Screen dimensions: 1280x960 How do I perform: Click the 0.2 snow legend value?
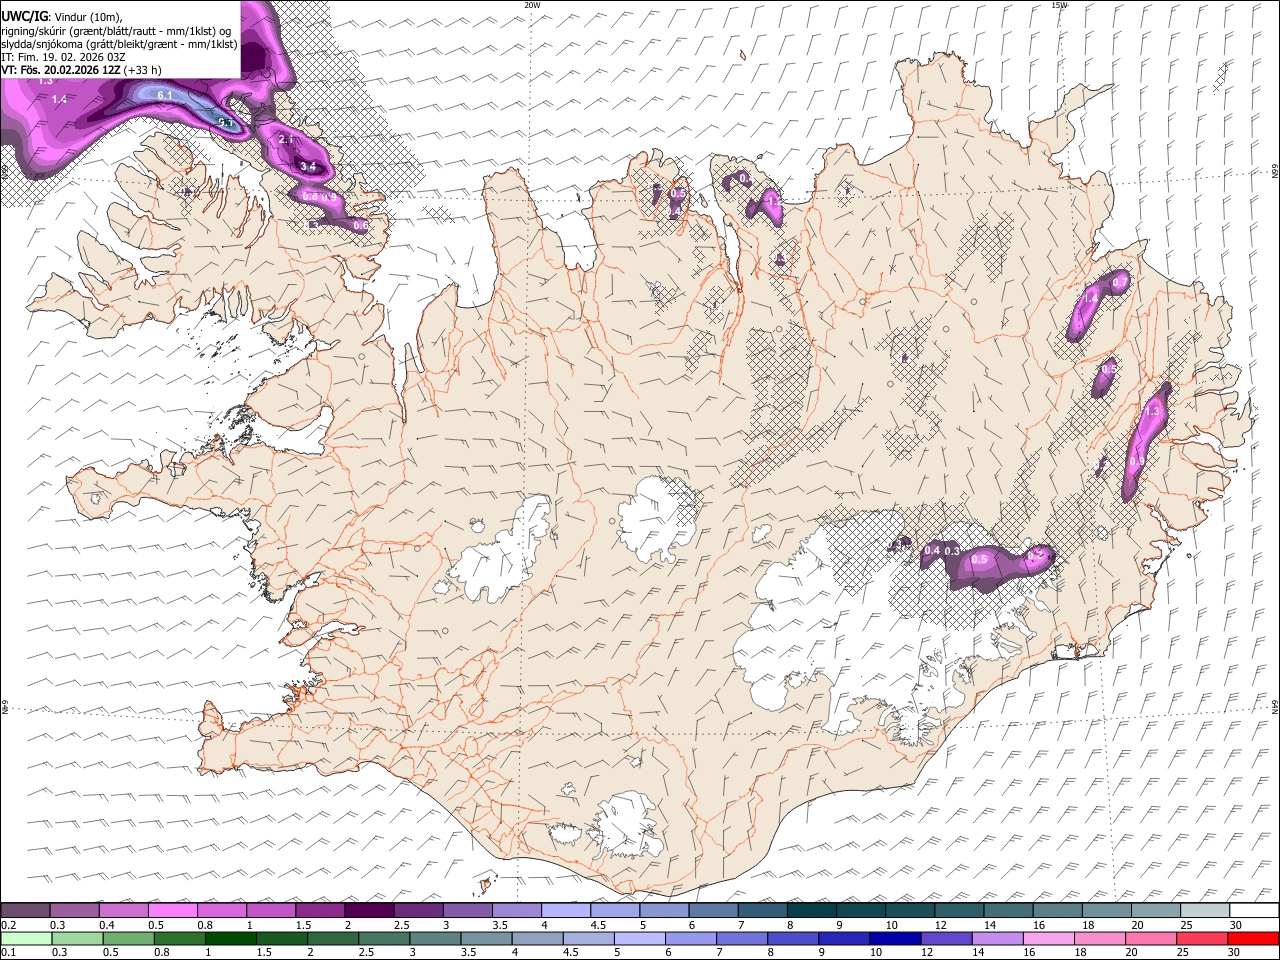pyautogui.click(x=10, y=925)
